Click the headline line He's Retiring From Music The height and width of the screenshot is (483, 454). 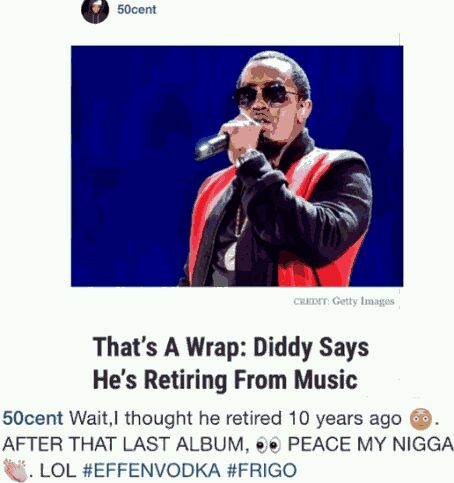click(x=225, y=380)
